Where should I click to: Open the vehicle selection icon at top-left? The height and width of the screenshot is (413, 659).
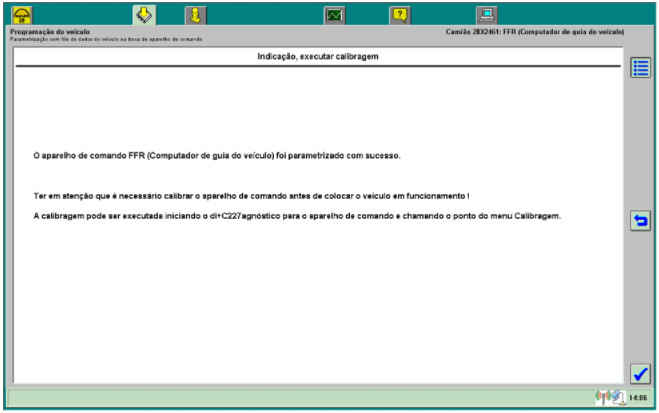click(x=21, y=14)
